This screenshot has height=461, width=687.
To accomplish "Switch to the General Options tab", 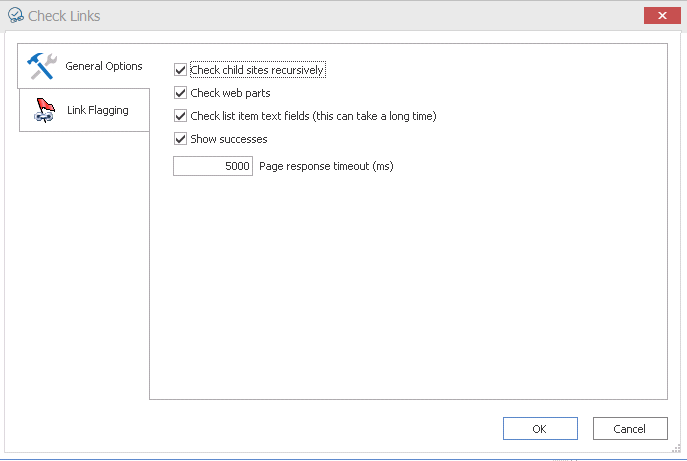I will pyautogui.click(x=103, y=66).
